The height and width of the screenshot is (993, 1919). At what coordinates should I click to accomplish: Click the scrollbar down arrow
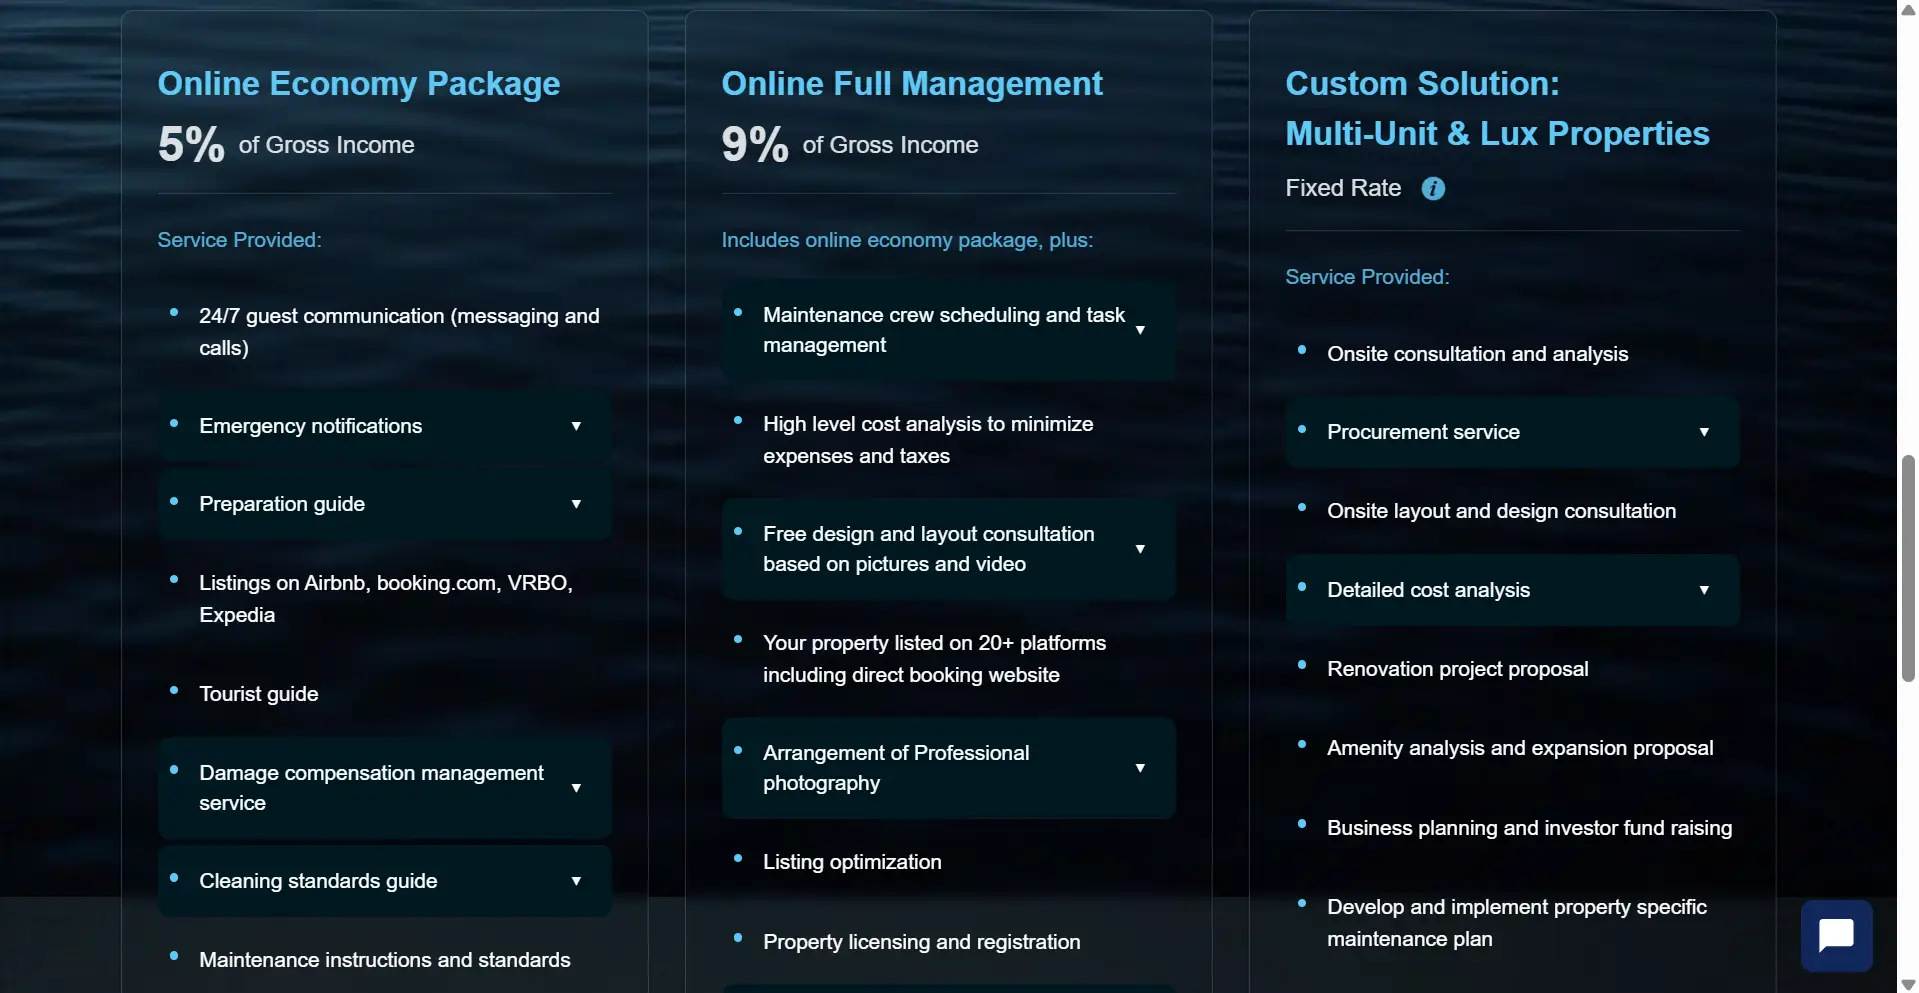(1908, 983)
